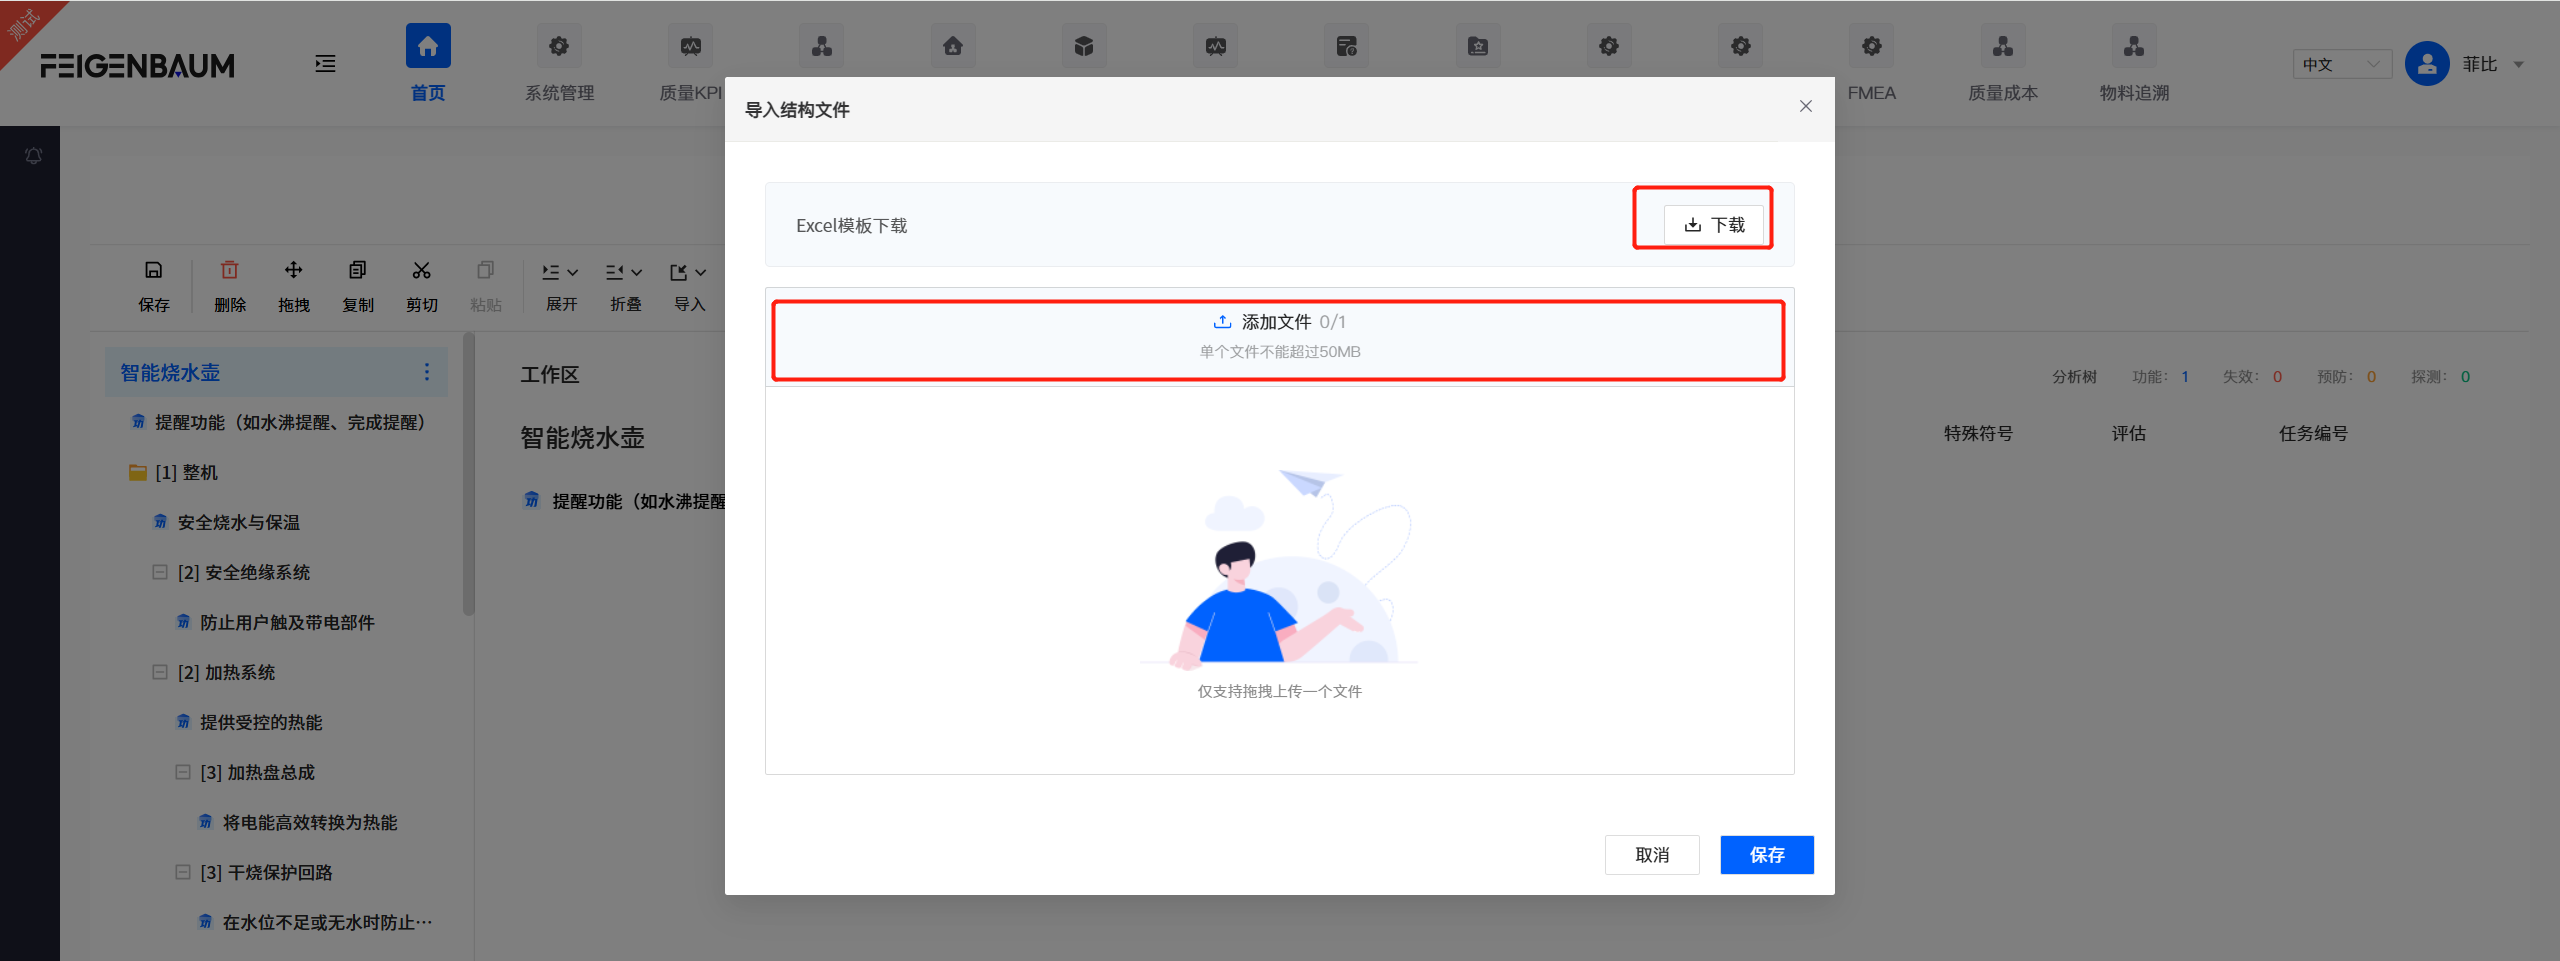The width and height of the screenshot is (2560, 961).
Task: Open the 折叠 collapse dropdown arrow
Action: pyautogui.click(x=638, y=271)
